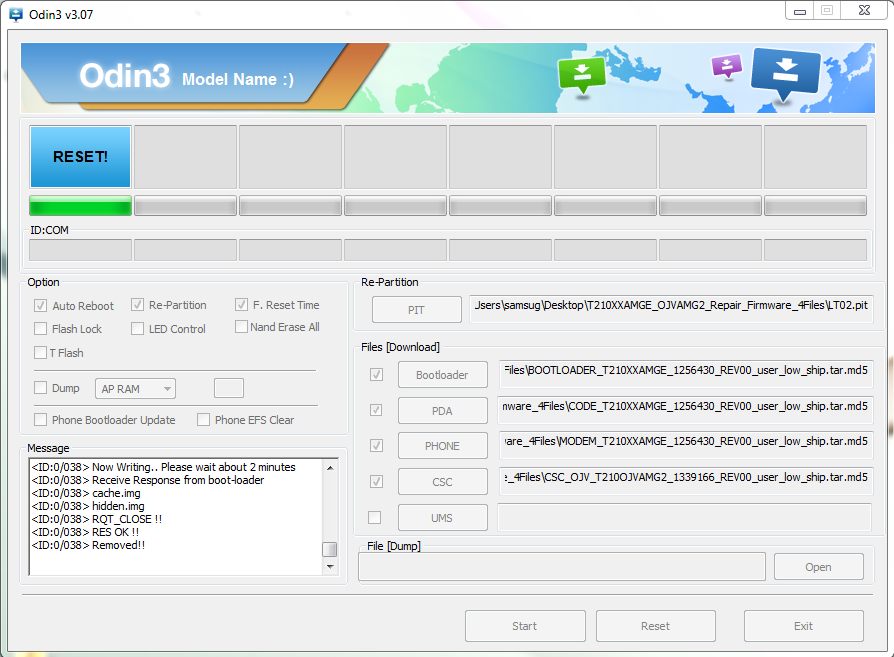Click the UMS file button
This screenshot has width=894, height=657.
tap(442, 518)
